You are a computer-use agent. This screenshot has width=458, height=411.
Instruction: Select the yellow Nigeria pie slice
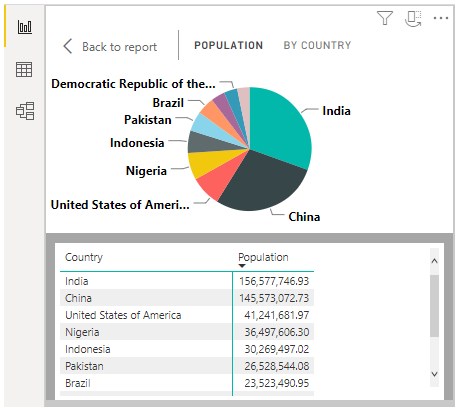coord(208,162)
